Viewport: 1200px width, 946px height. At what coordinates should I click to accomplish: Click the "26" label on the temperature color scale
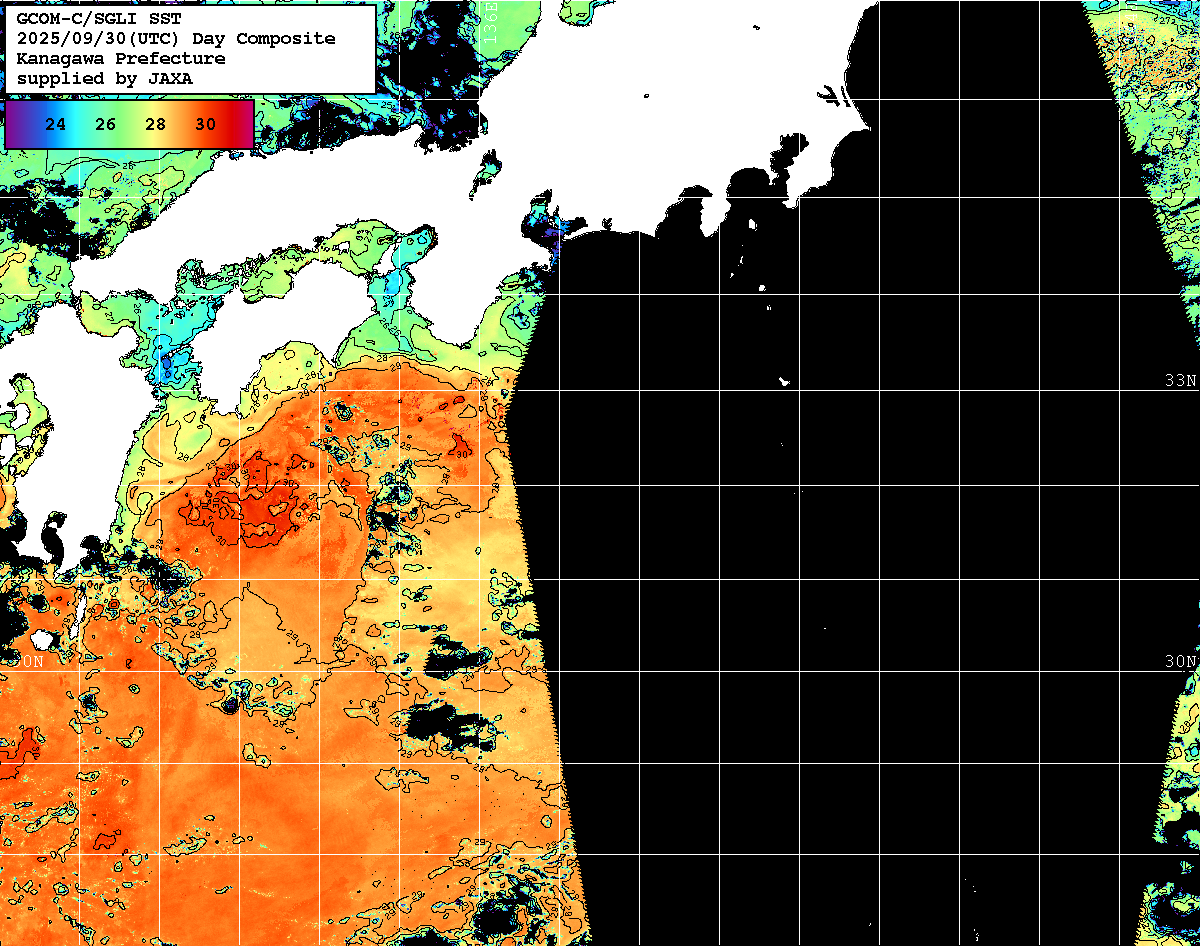(106, 125)
